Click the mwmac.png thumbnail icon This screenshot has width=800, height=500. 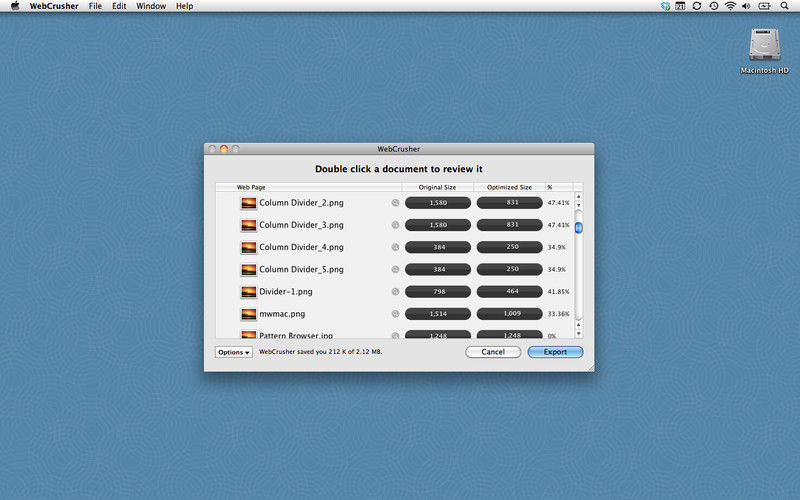(x=248, y=314)
